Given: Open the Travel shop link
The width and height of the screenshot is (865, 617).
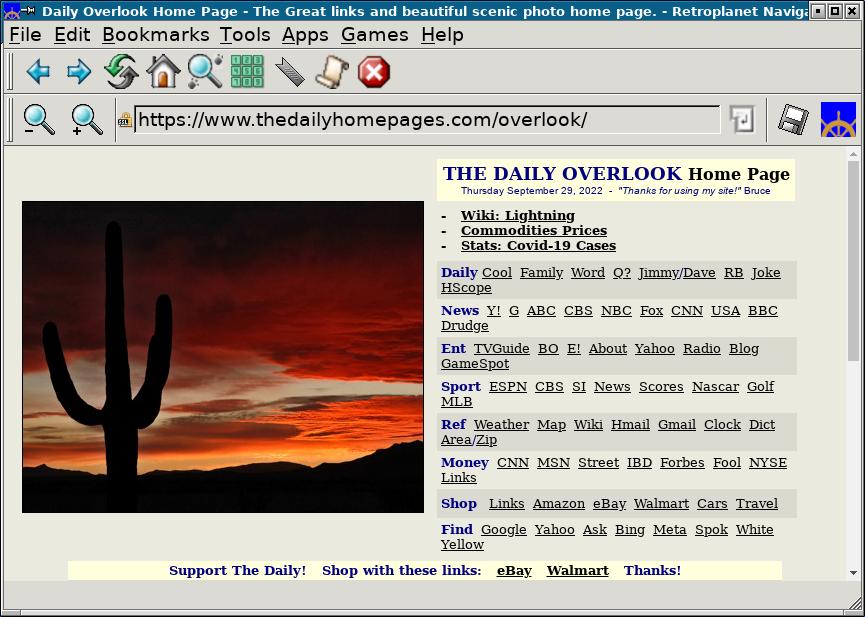Looking at the screenshot, I should pos(756,504).
